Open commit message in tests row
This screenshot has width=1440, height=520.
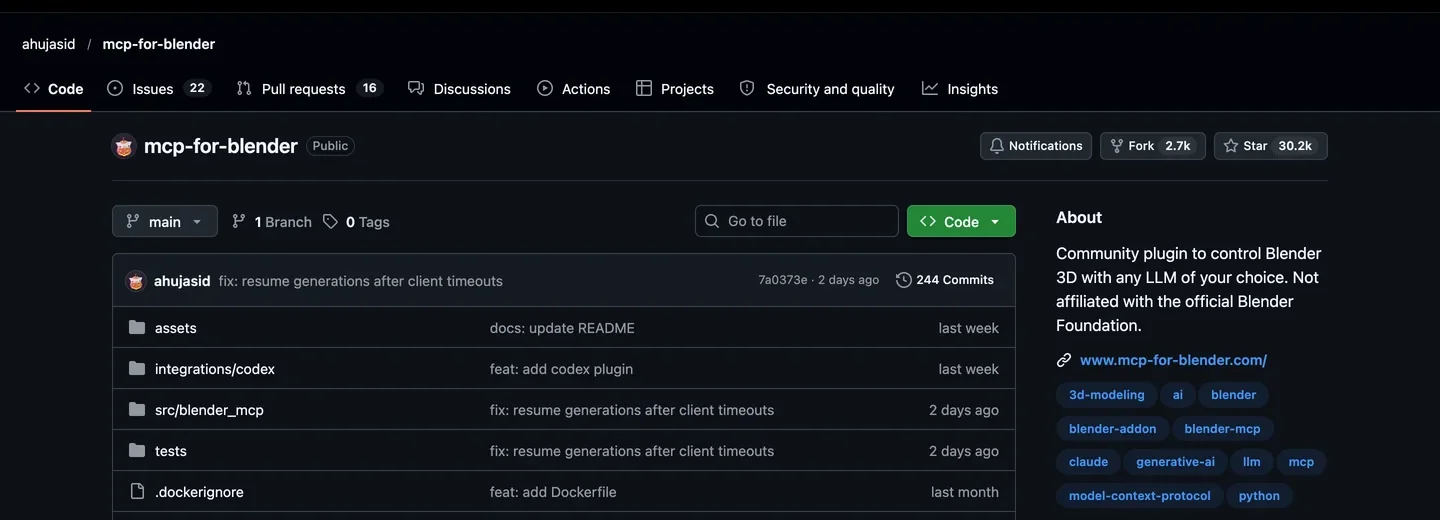click(632, 451)
